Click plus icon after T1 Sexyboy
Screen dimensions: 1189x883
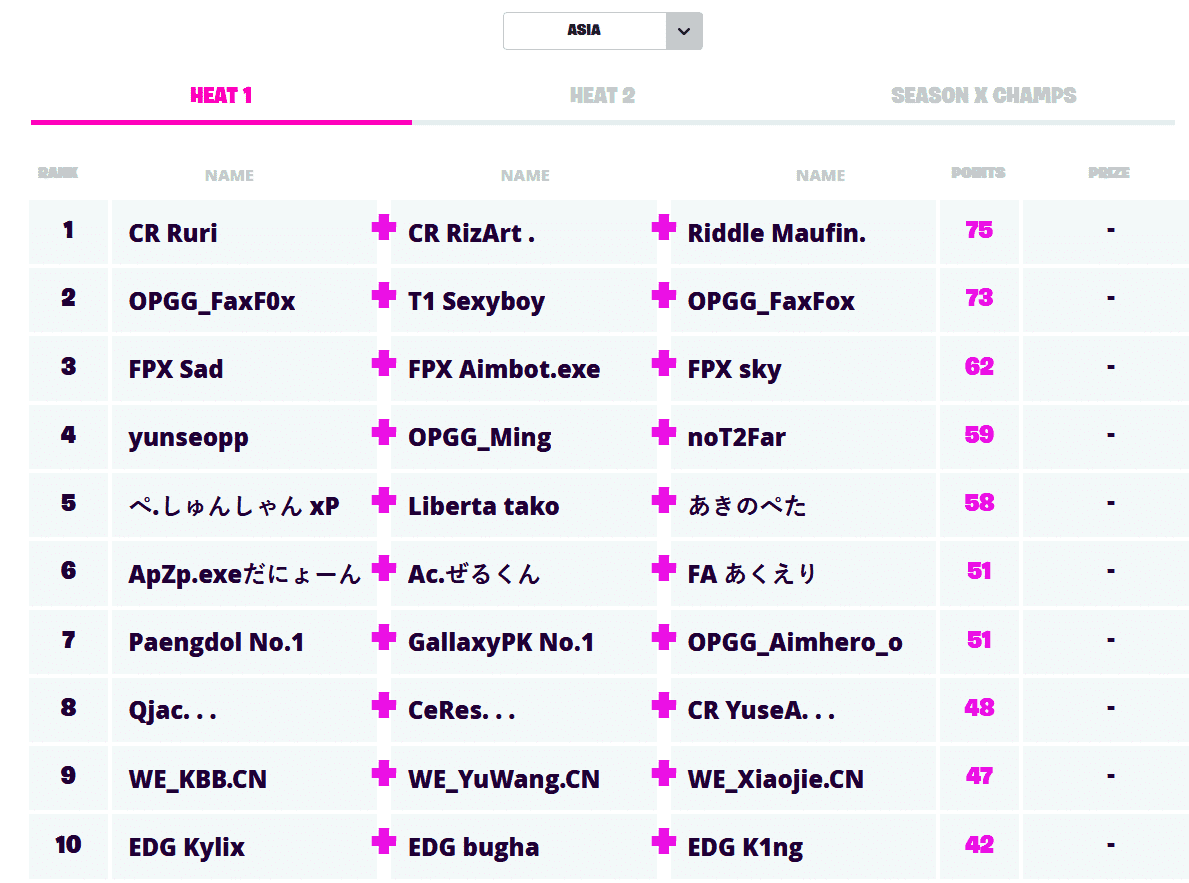pyautogui.click(x=663, y=296)
